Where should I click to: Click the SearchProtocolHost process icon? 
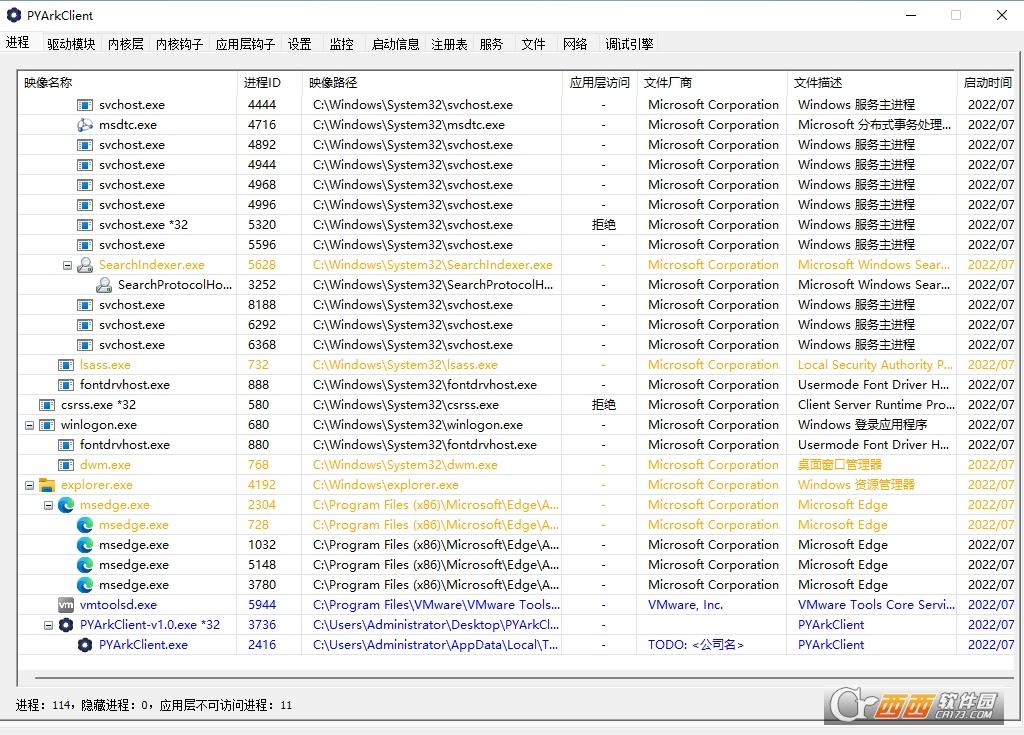[x=104, y=285]
